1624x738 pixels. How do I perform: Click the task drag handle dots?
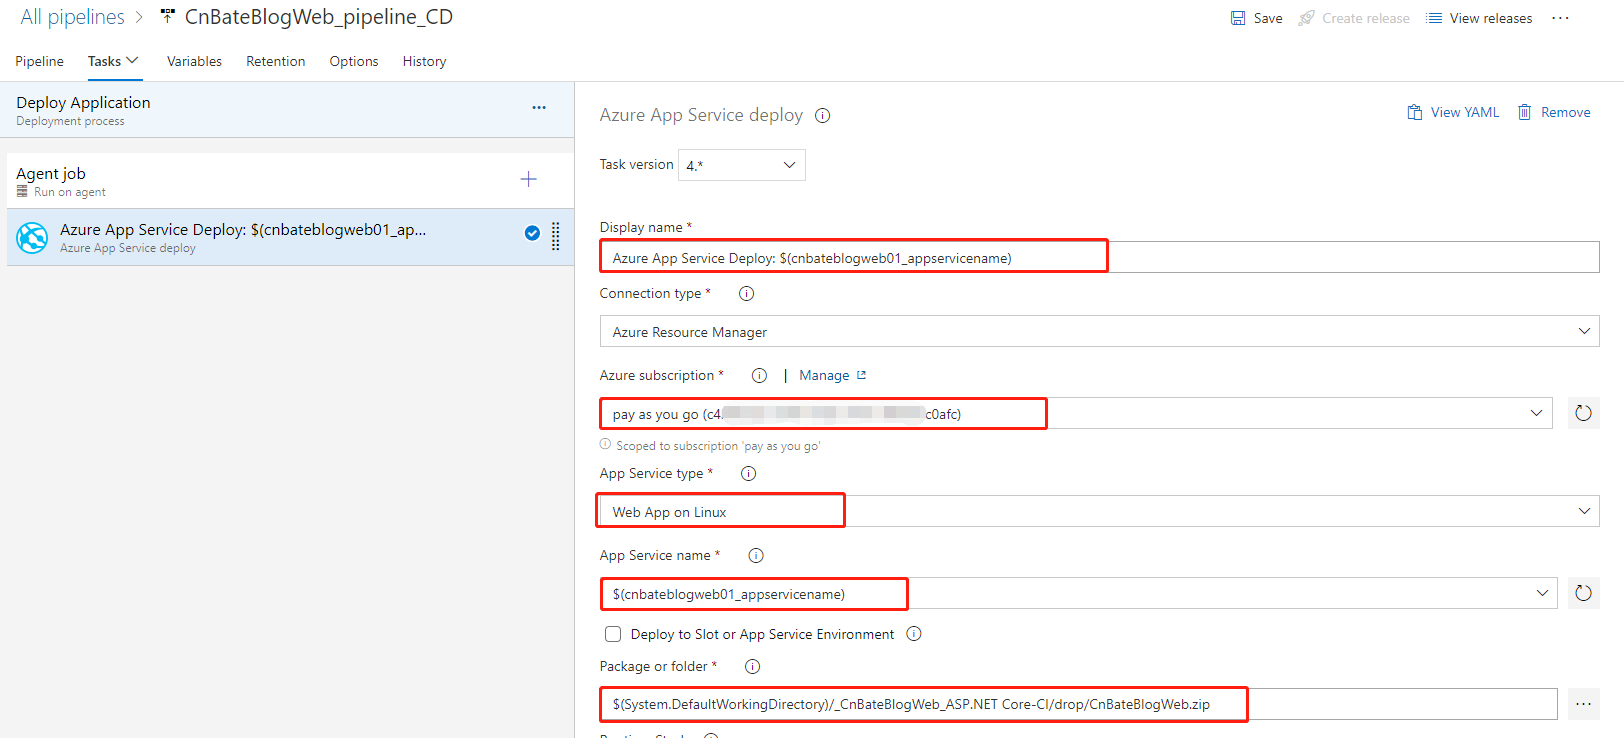pos(556,237)
